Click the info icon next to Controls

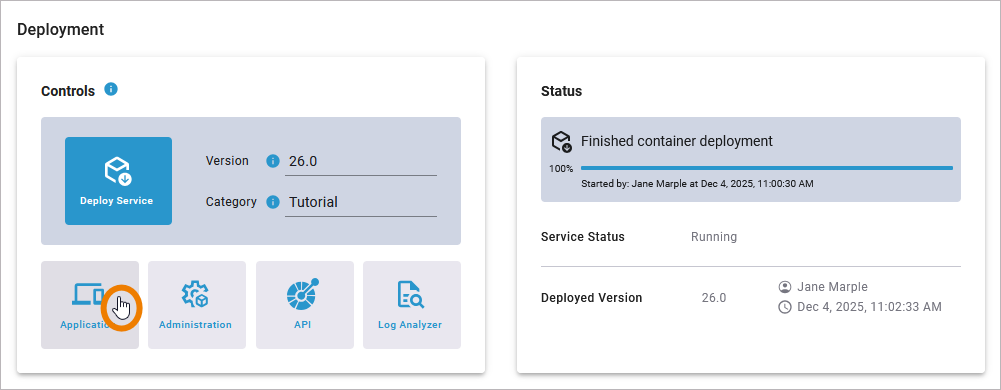(111, 89)
